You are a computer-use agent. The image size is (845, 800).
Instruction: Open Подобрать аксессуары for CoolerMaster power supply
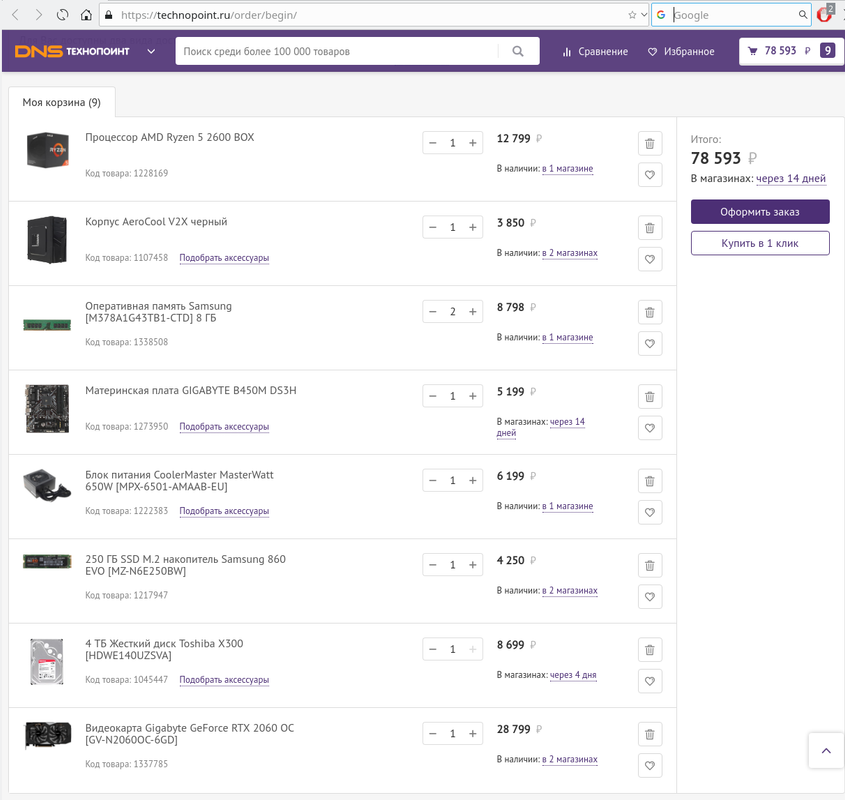coord(224,511)
